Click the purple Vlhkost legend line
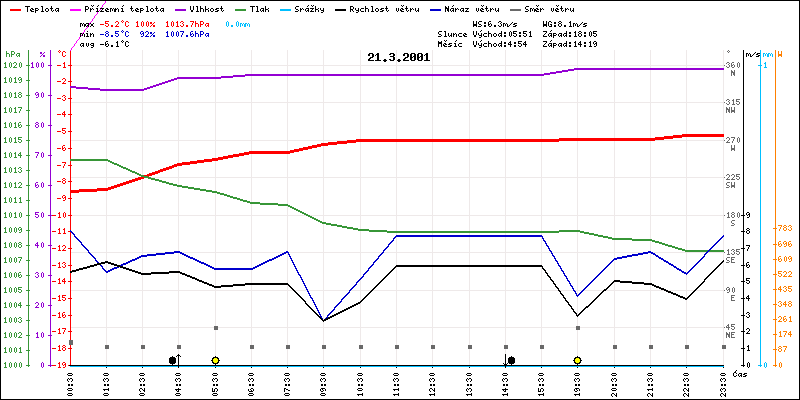 (163, 9)
